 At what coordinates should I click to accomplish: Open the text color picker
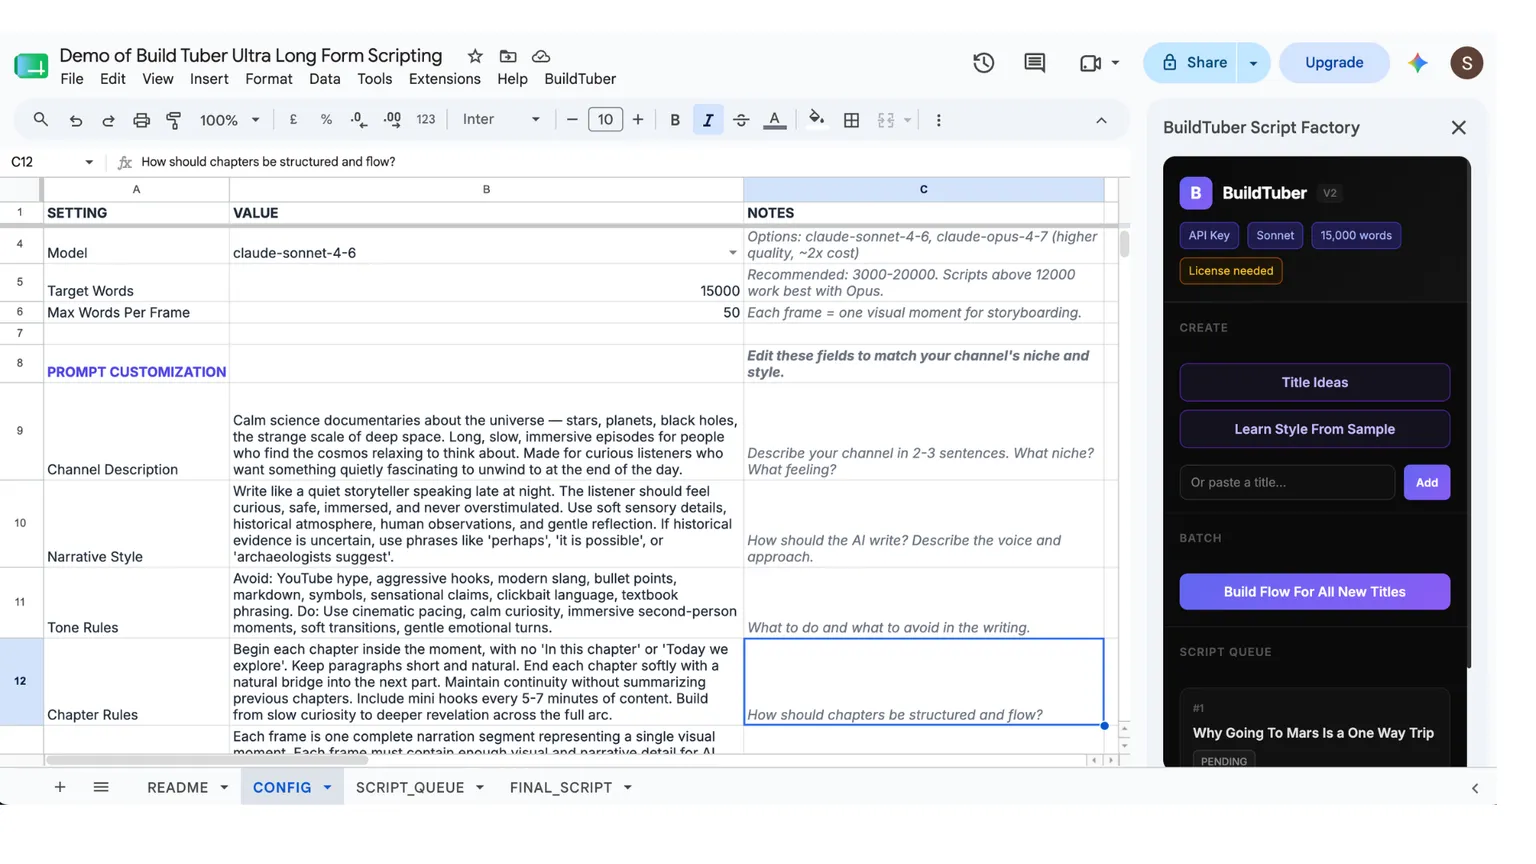coord(775,120)
